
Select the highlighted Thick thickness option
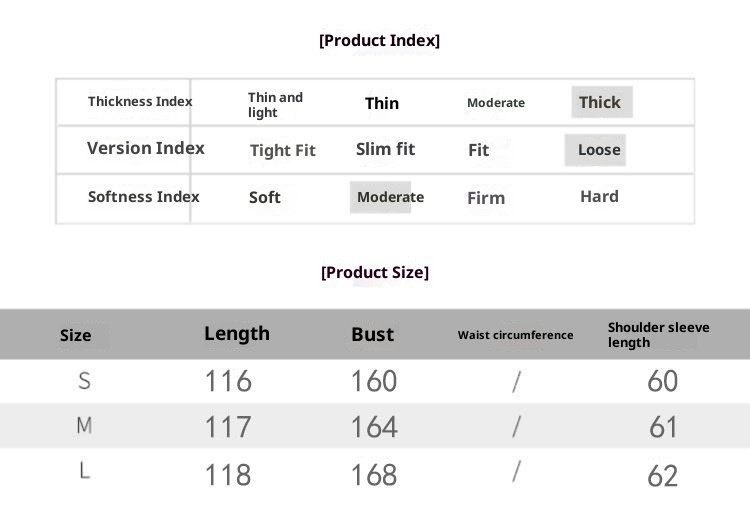point(601,102)
